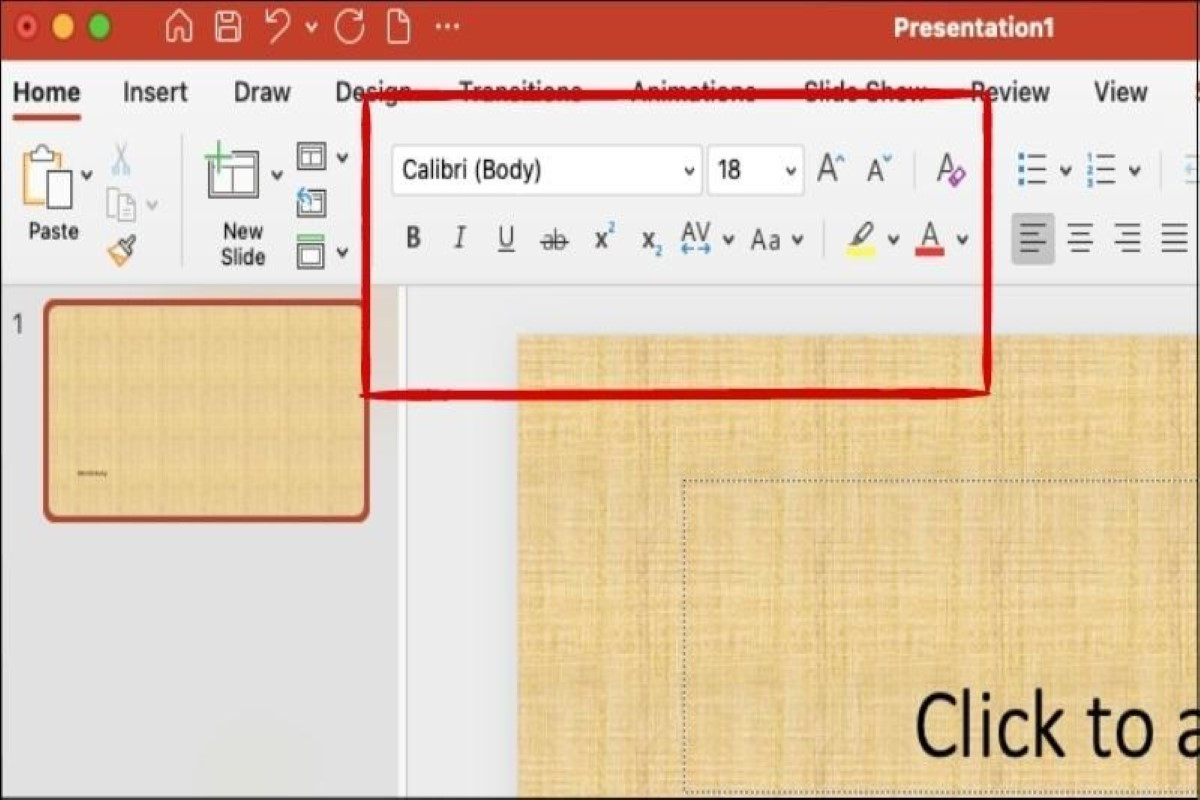1200x800 pixels.
Task: Open the Change Case dropdown arrow
Action: [797, 240]
